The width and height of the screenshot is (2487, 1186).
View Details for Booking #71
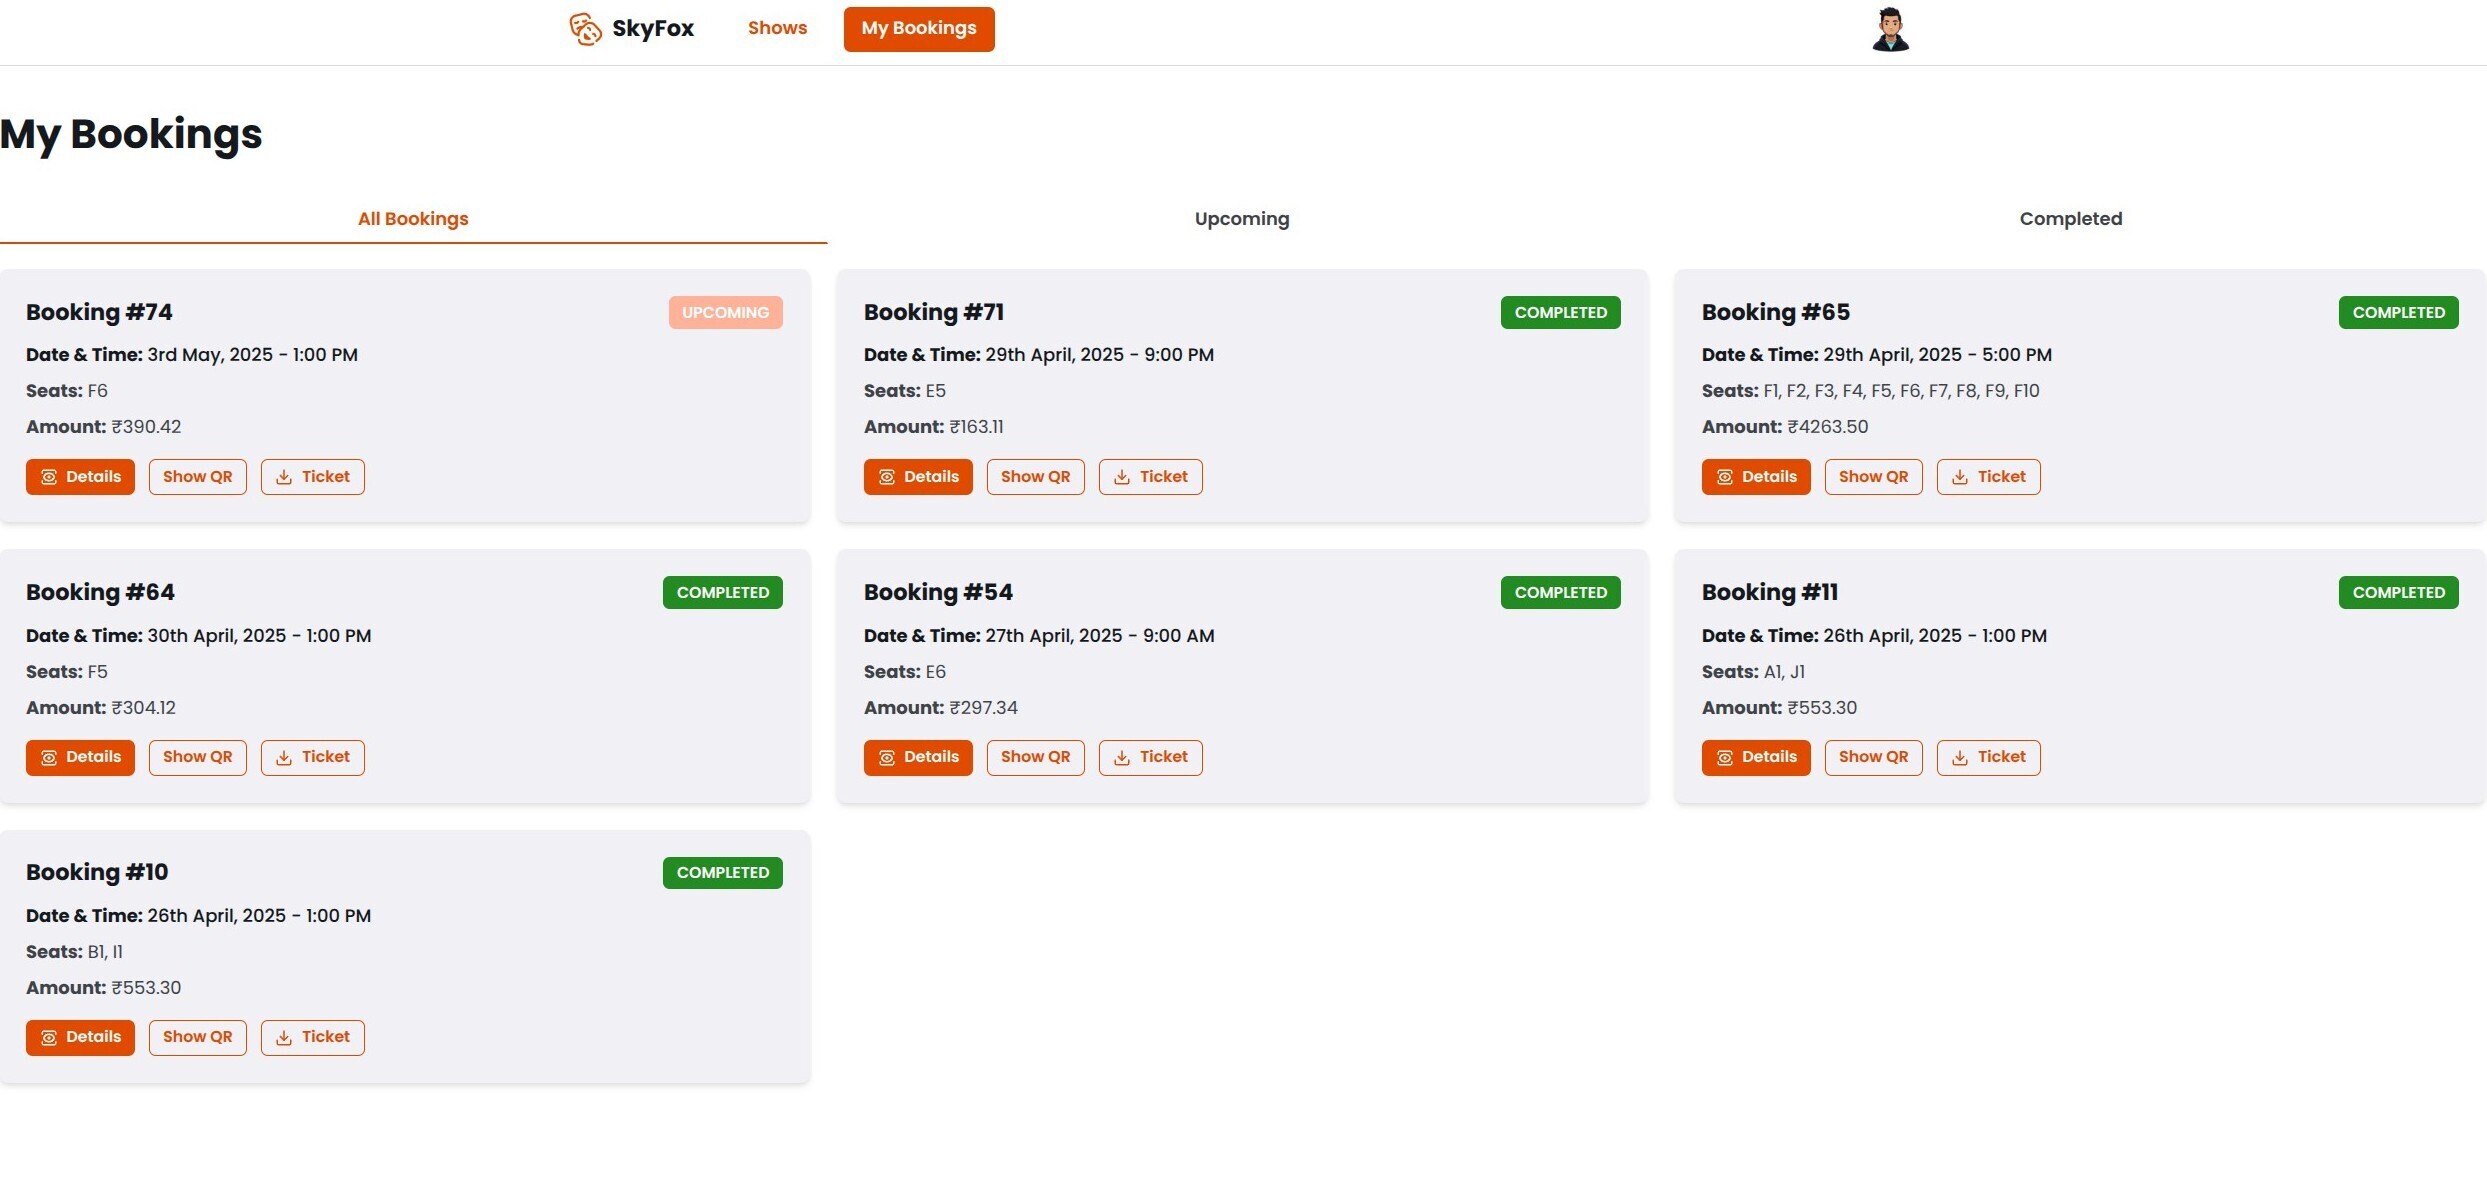918,477
